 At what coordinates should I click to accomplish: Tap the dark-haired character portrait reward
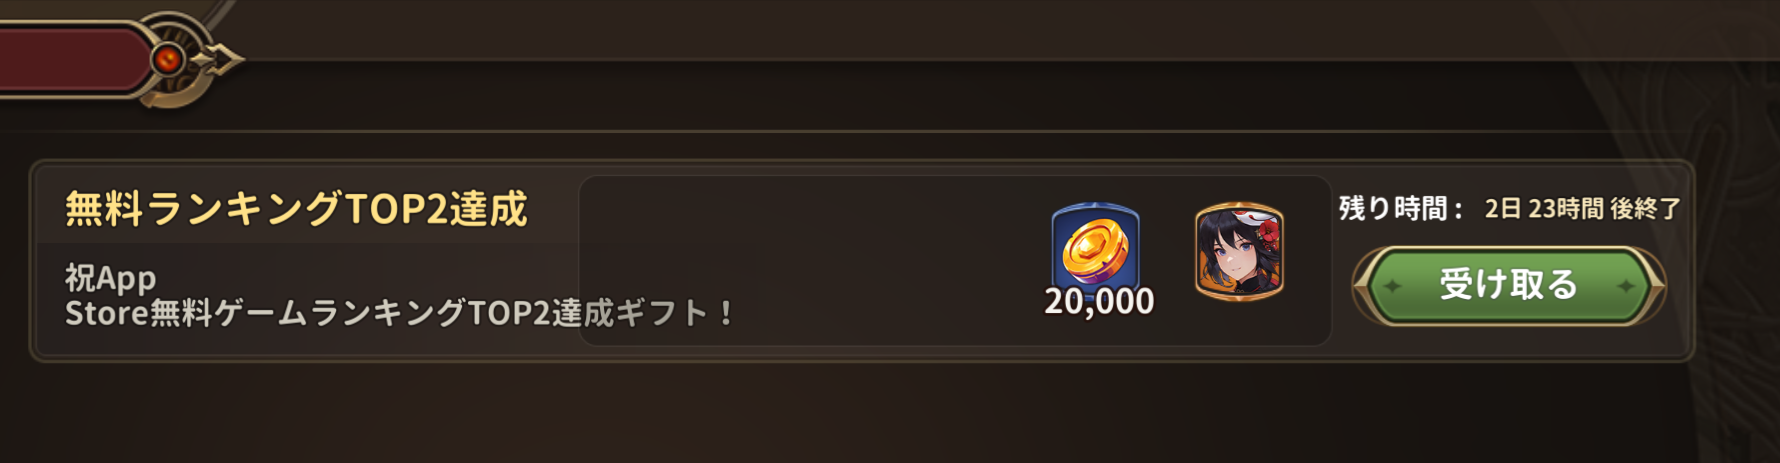tap(1239, 251)
